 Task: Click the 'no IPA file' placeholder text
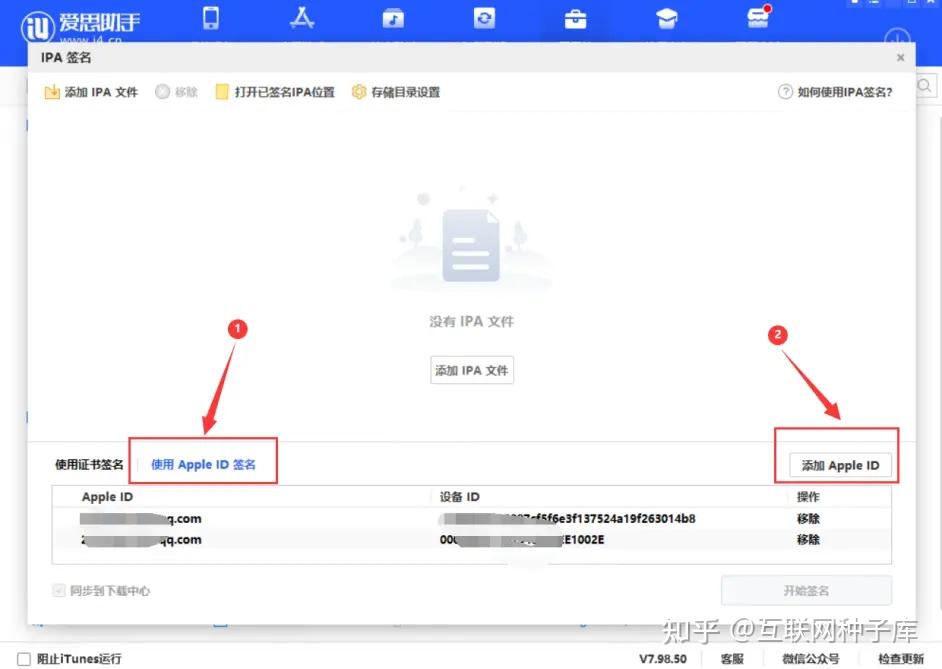click(472, 321)
